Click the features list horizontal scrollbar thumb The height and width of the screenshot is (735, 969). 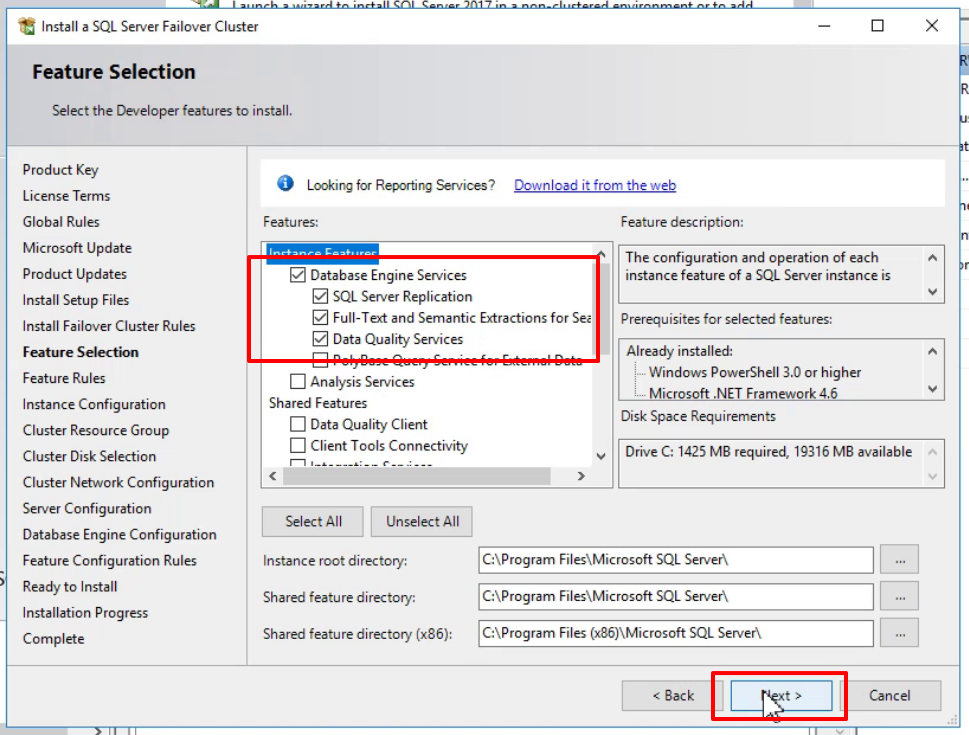click(x=417, y=476)
